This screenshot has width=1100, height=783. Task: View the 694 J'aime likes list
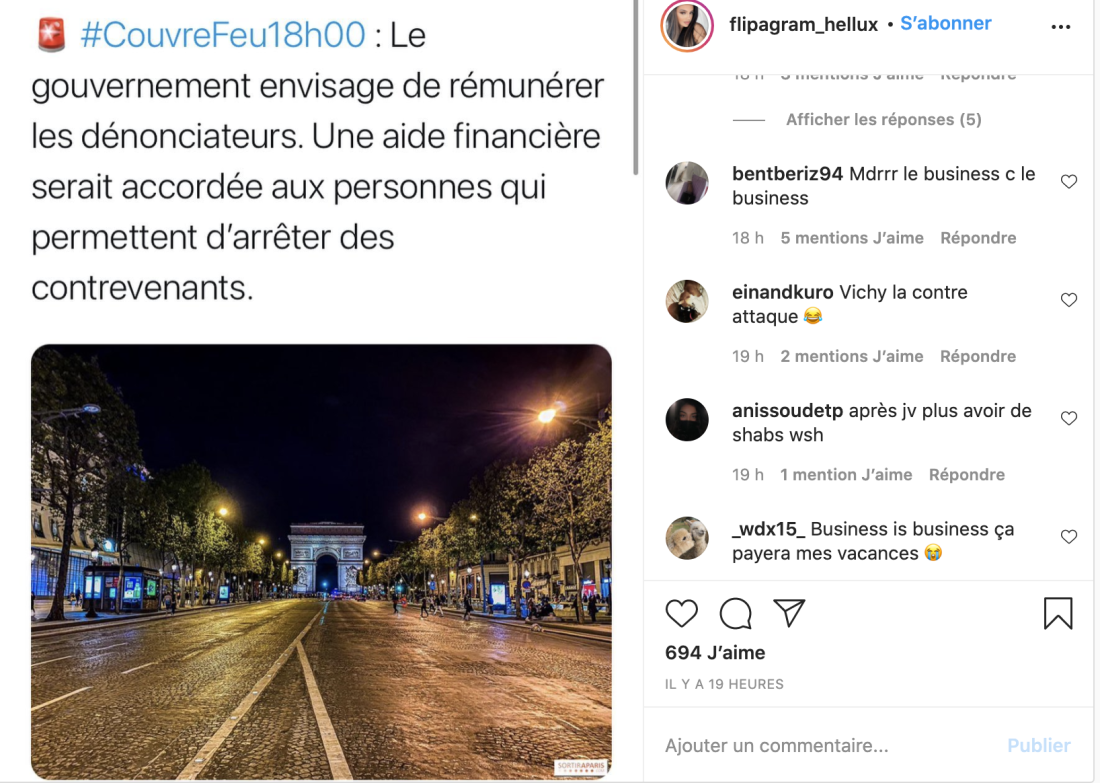[715, 652]
